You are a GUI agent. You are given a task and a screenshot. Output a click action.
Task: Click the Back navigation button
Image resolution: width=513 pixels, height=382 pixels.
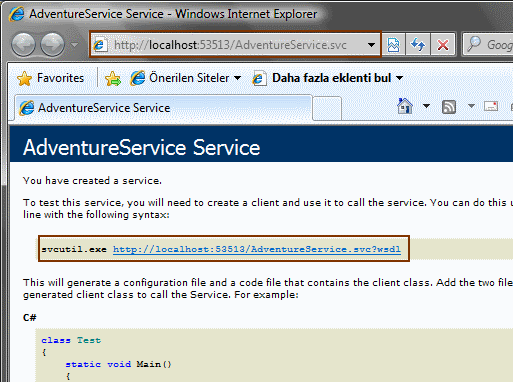pos(23,45)
